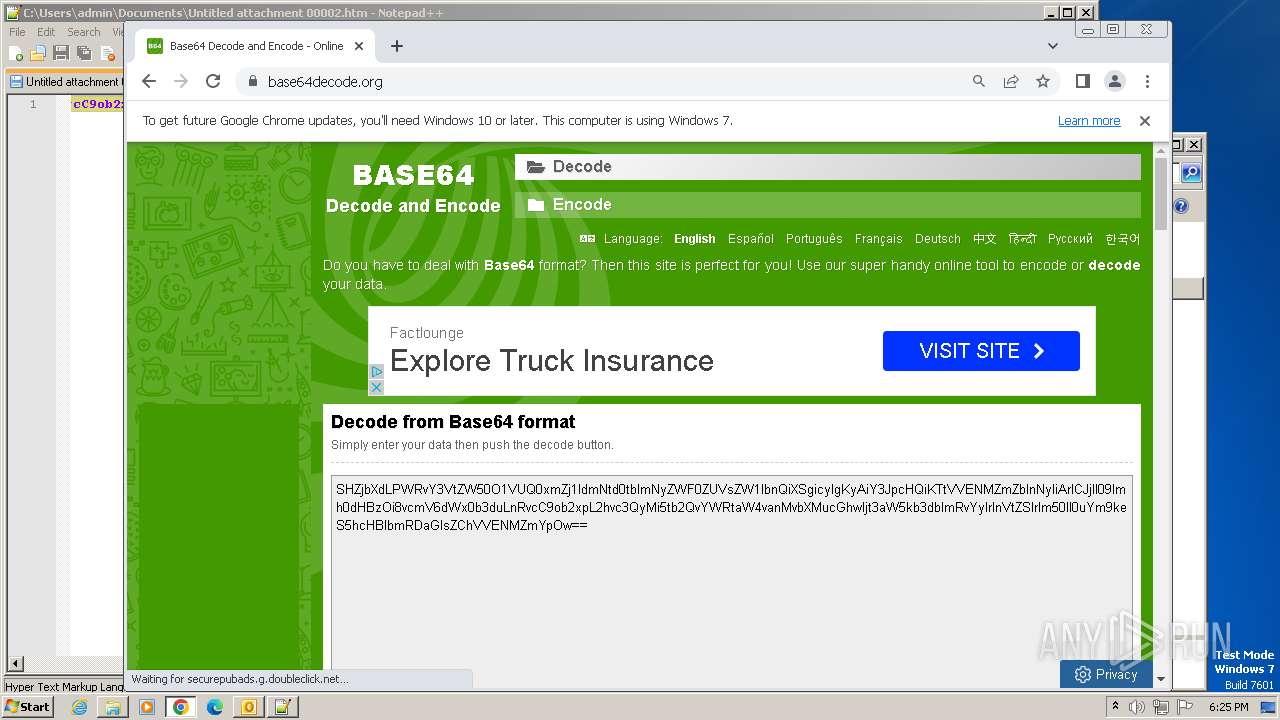This screenshot has height=720, width=1280.
Task: Open Internet Explorer from taskbar
Action: point(80,707)
